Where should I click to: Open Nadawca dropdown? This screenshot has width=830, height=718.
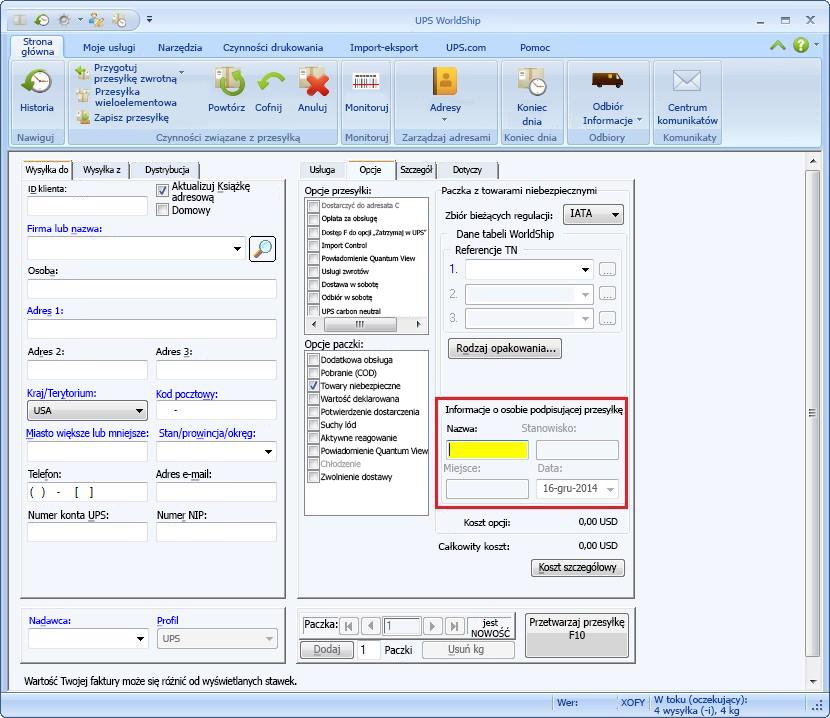click(140, 639)
